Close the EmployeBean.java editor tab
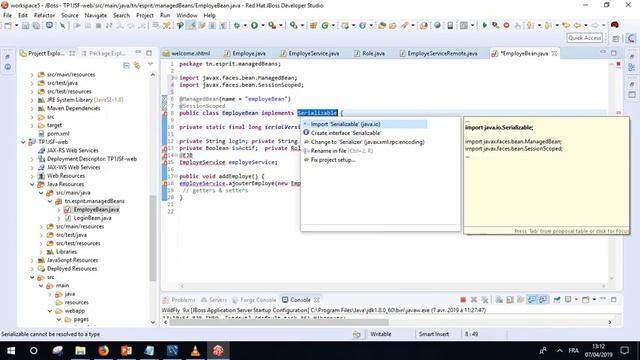640x360 pixels. pyautogui.click(x=554, y=53)
